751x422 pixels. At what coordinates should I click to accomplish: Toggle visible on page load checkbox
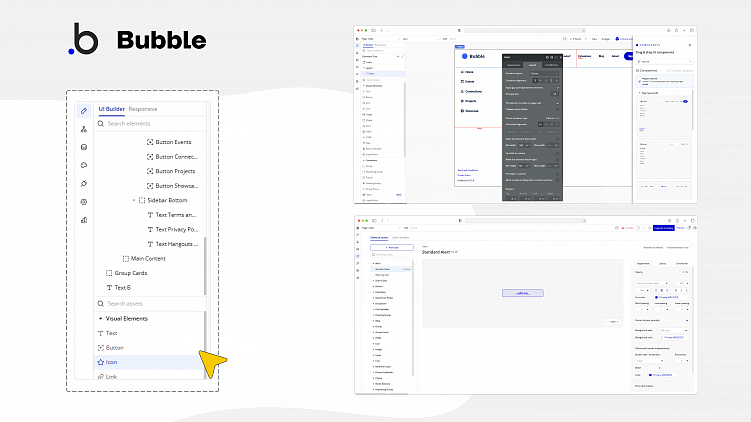pos(558,103)
